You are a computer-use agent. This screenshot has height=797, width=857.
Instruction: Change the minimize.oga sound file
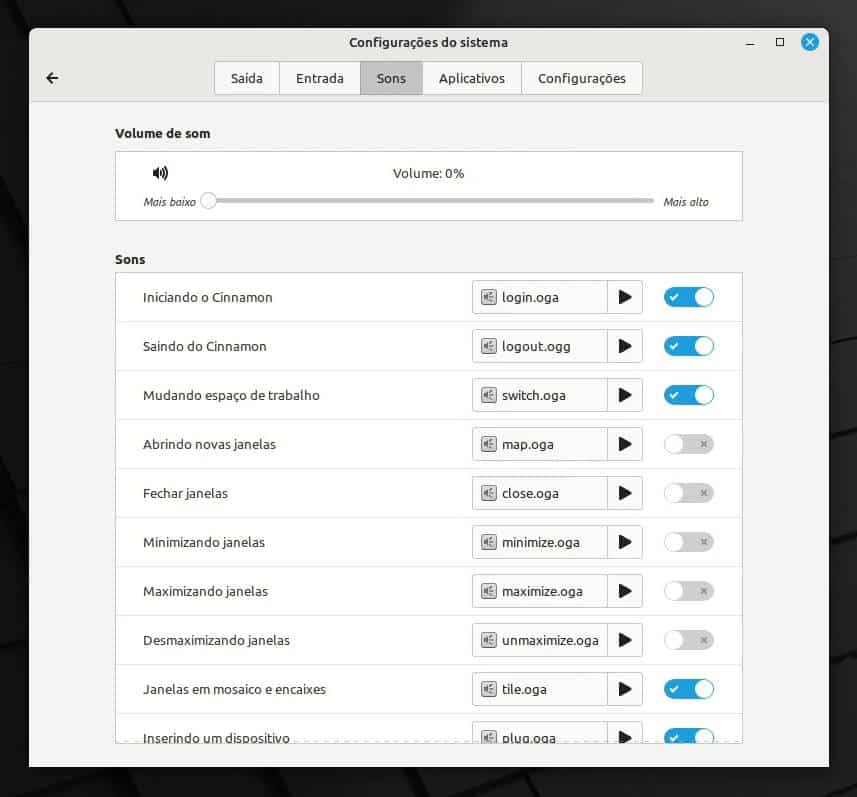pos(540,542)
